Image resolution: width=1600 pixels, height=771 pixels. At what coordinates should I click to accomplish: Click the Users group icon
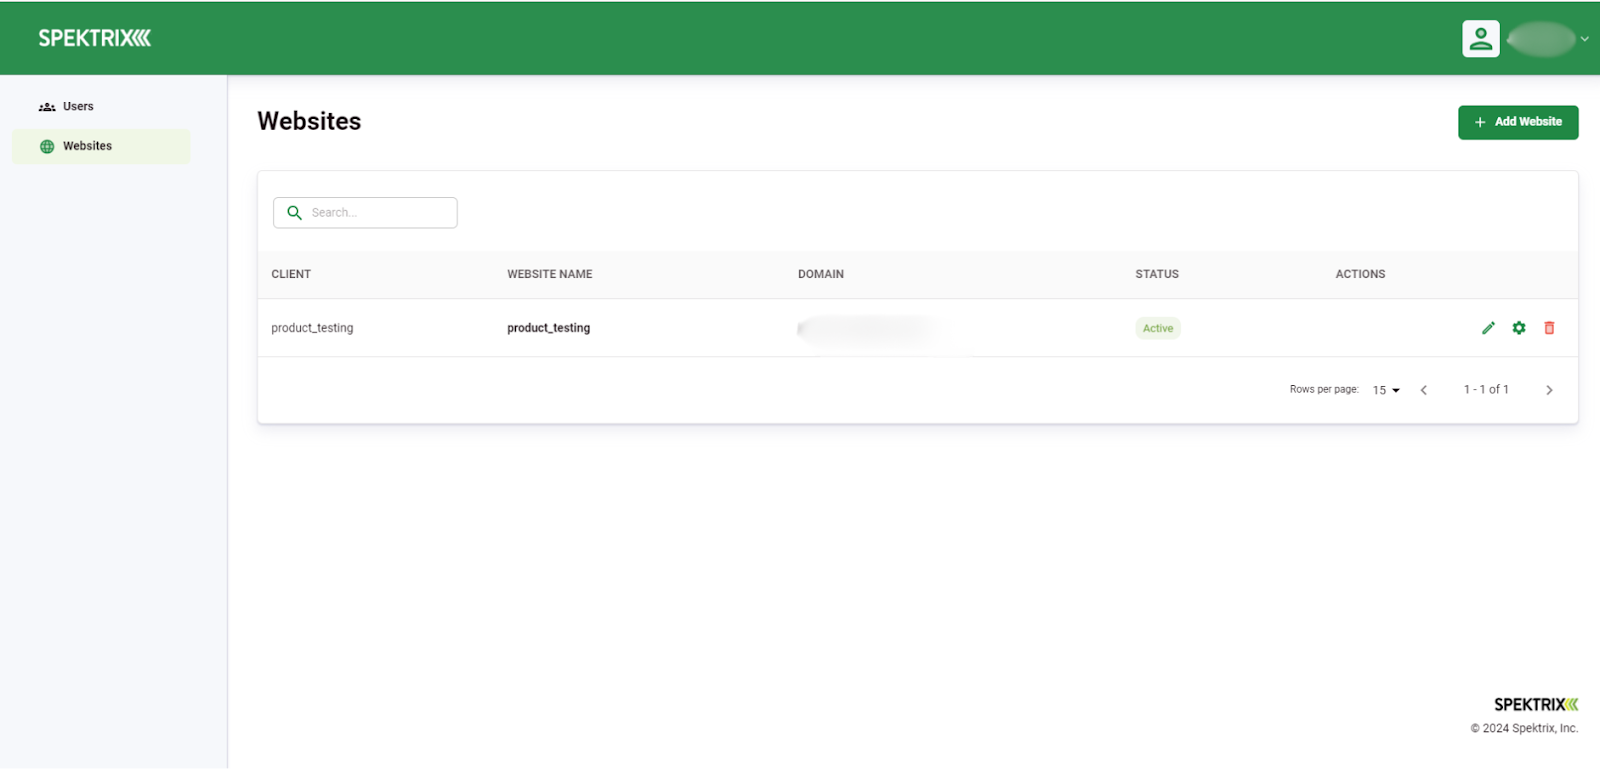pyautogui.click(x=47, y=107)
